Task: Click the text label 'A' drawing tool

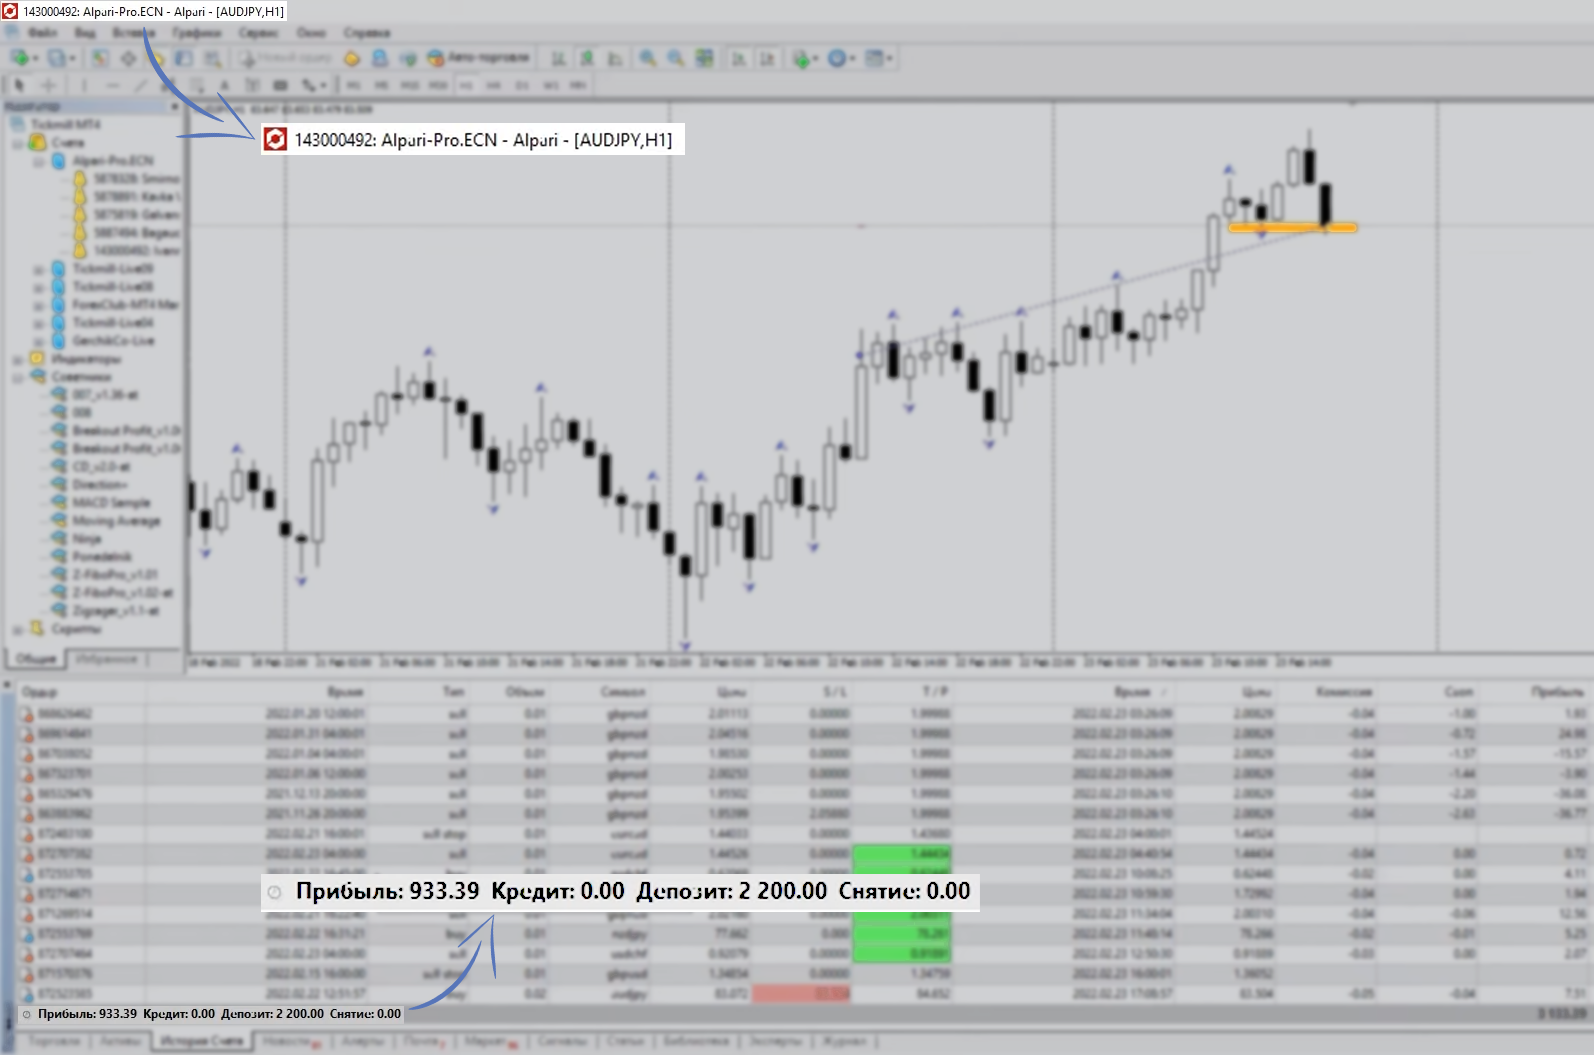Action: coord(225,85)
